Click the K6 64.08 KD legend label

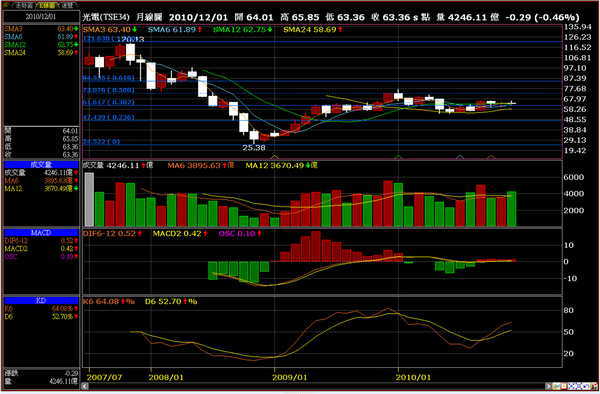click(101, 301)
